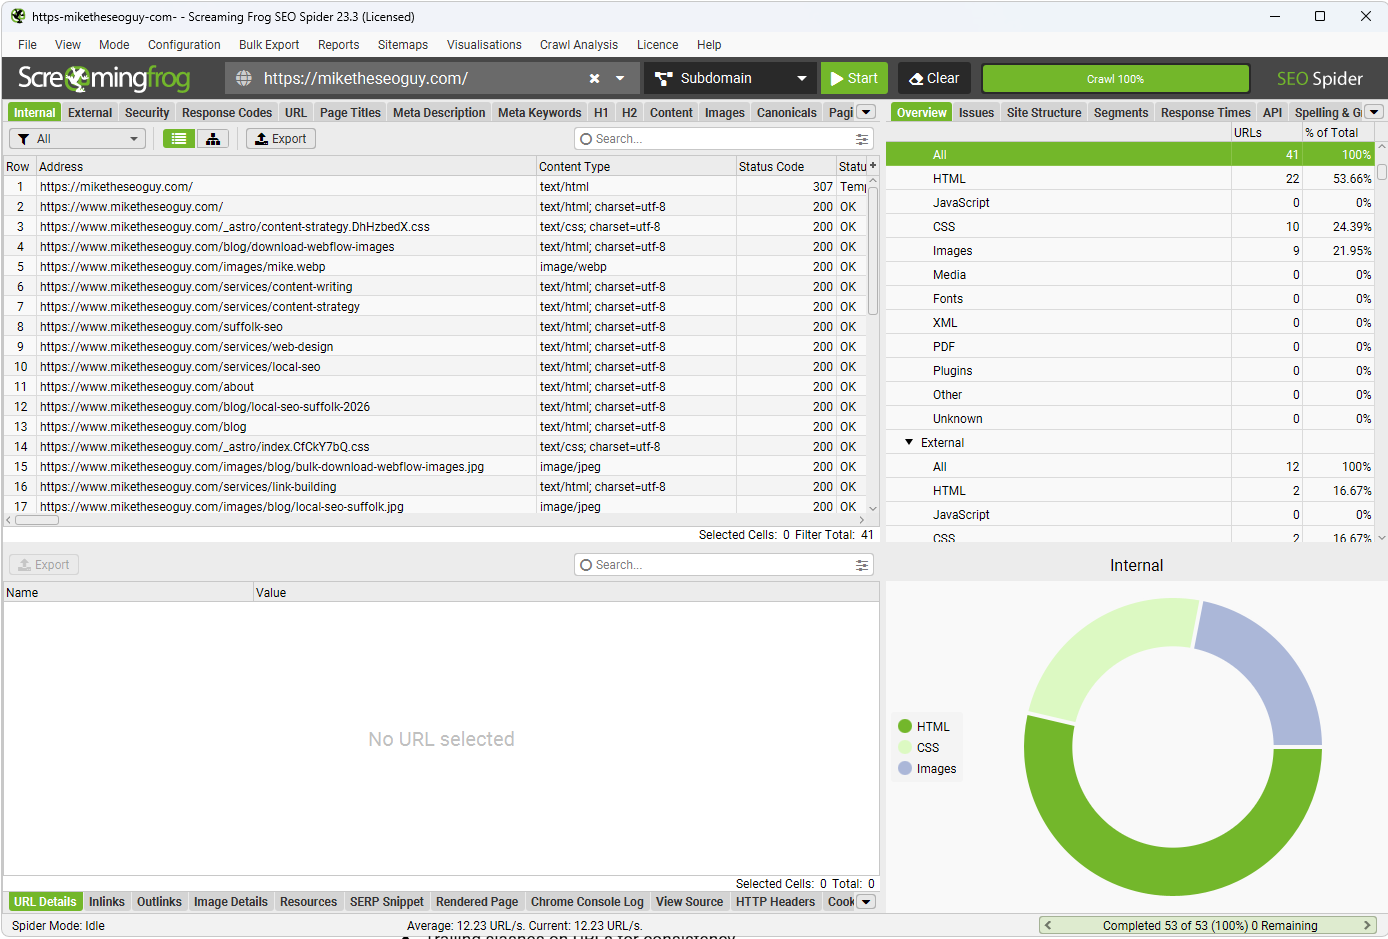The image size is (1388, 939).
Task: Select the tree view icon in the toolbar
Action: [212, 138]
